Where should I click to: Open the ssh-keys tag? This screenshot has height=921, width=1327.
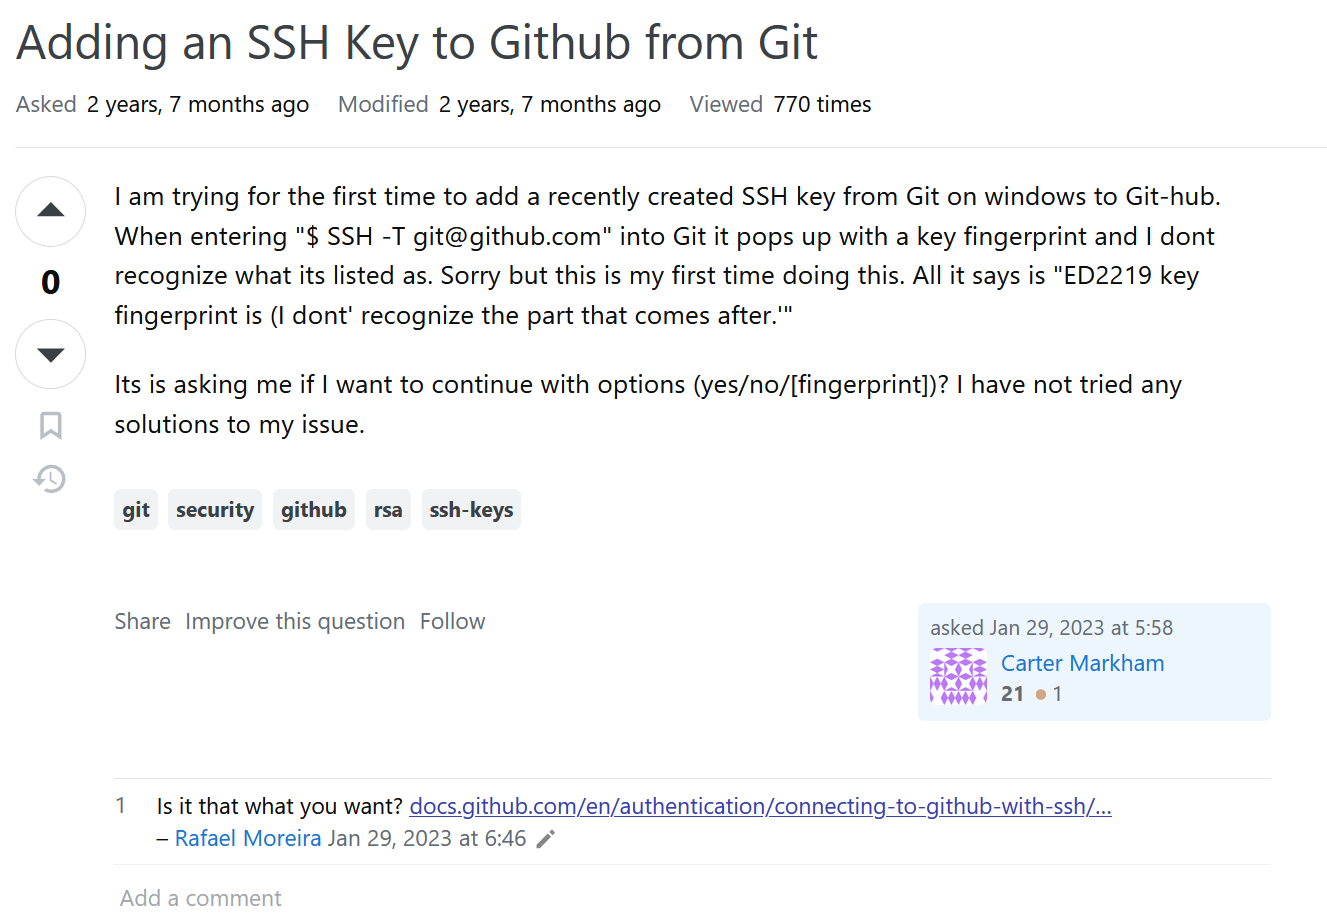[x=471, y=510]
